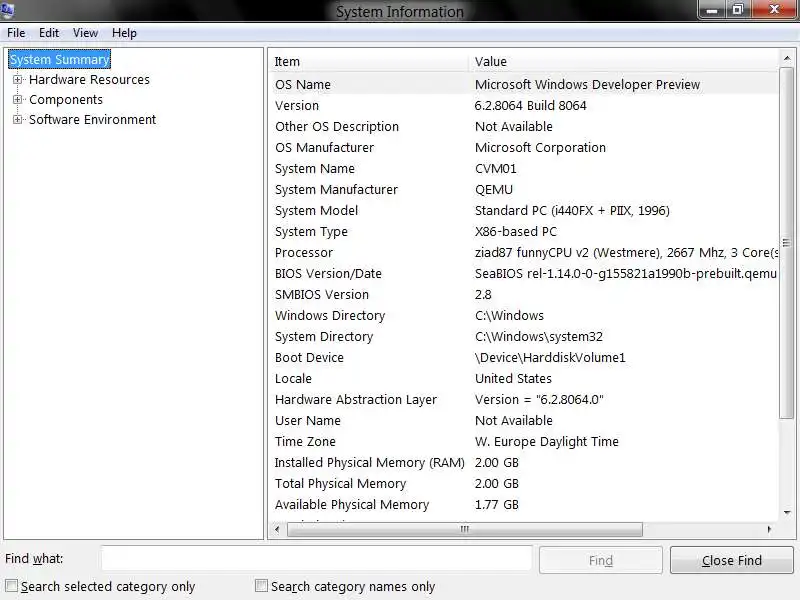The height and width of the screenshot is (600, 800).
Task: Click the Item column header
Action: click(367, 62)
